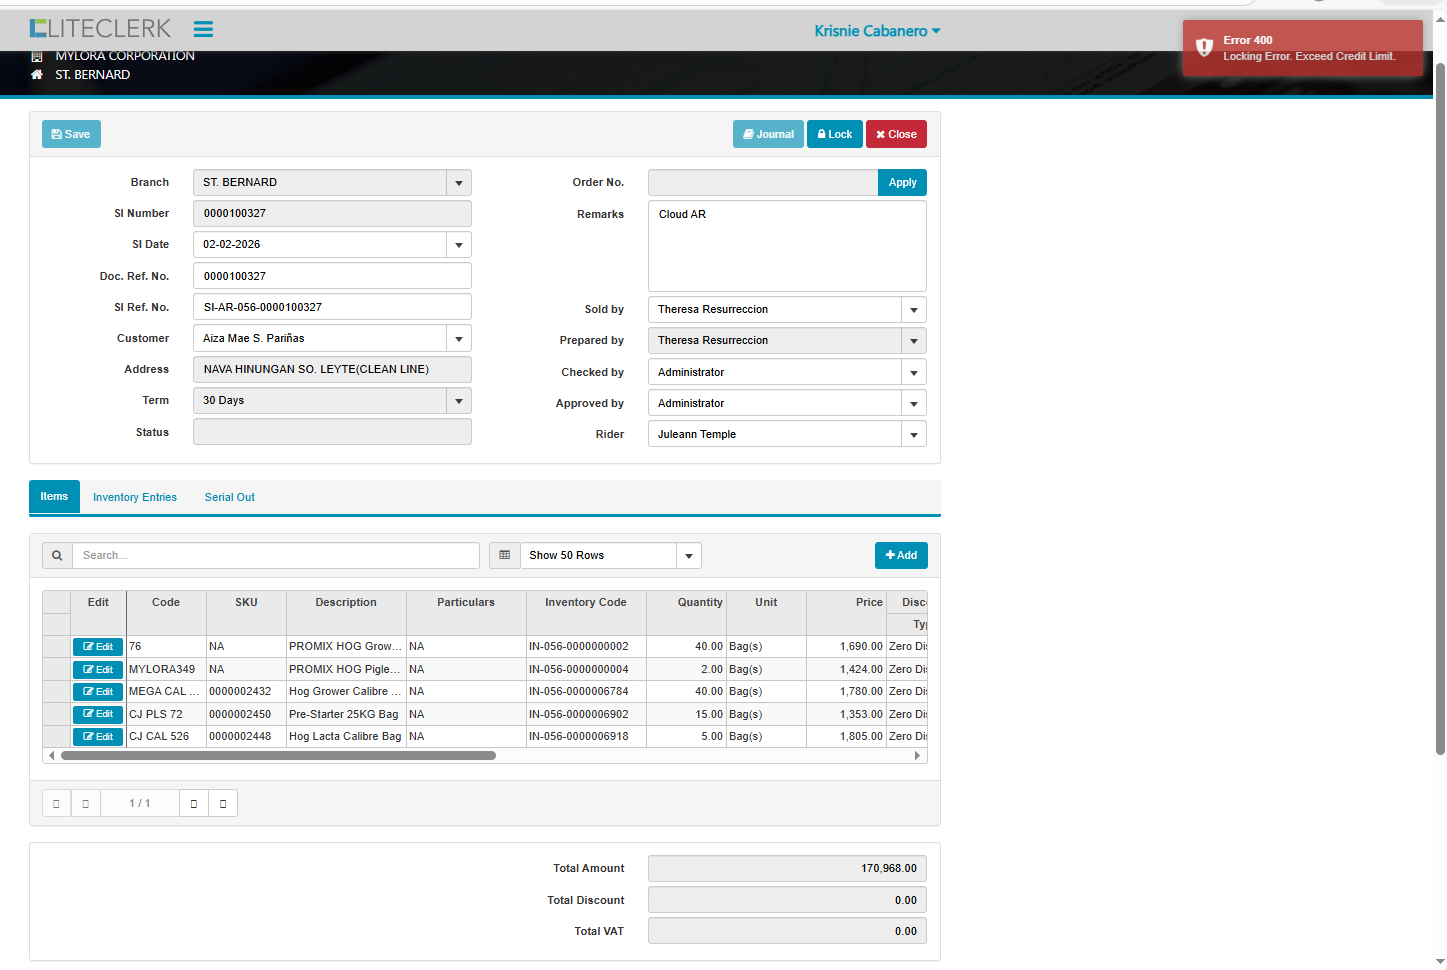1447x970 pixels.
Task: Open the Krisnie Cabanero user menu
Action: (x=877, y=31)
